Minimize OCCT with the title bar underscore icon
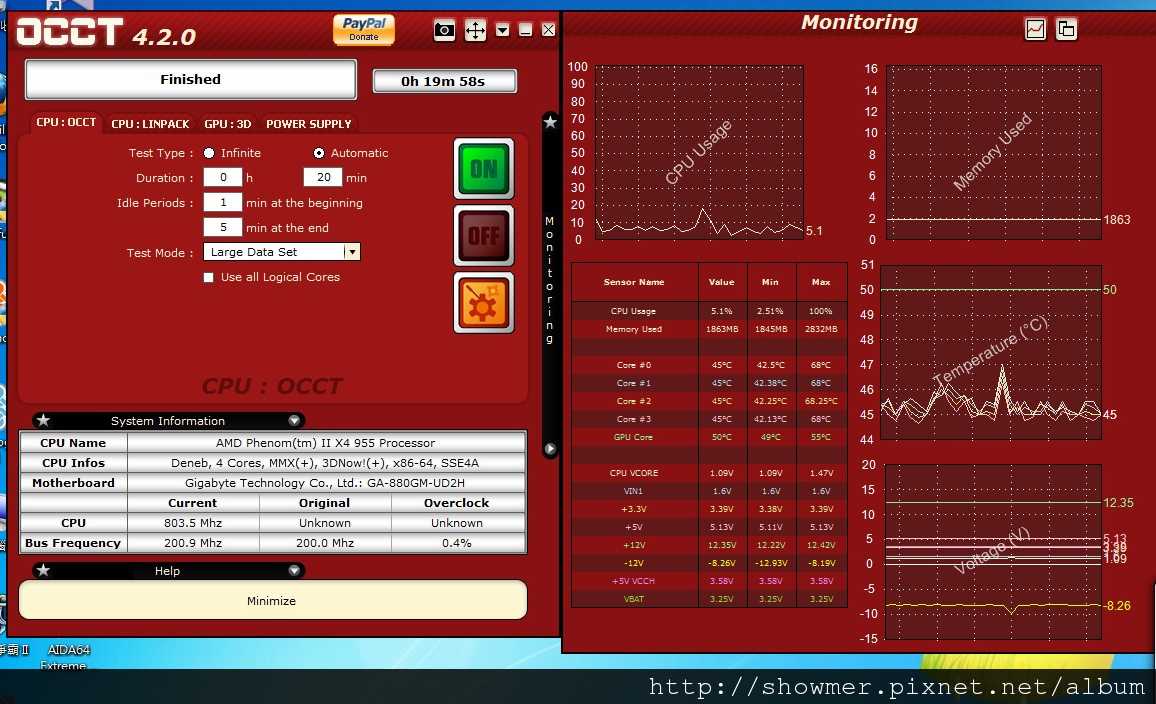 (x=526, y=30)
